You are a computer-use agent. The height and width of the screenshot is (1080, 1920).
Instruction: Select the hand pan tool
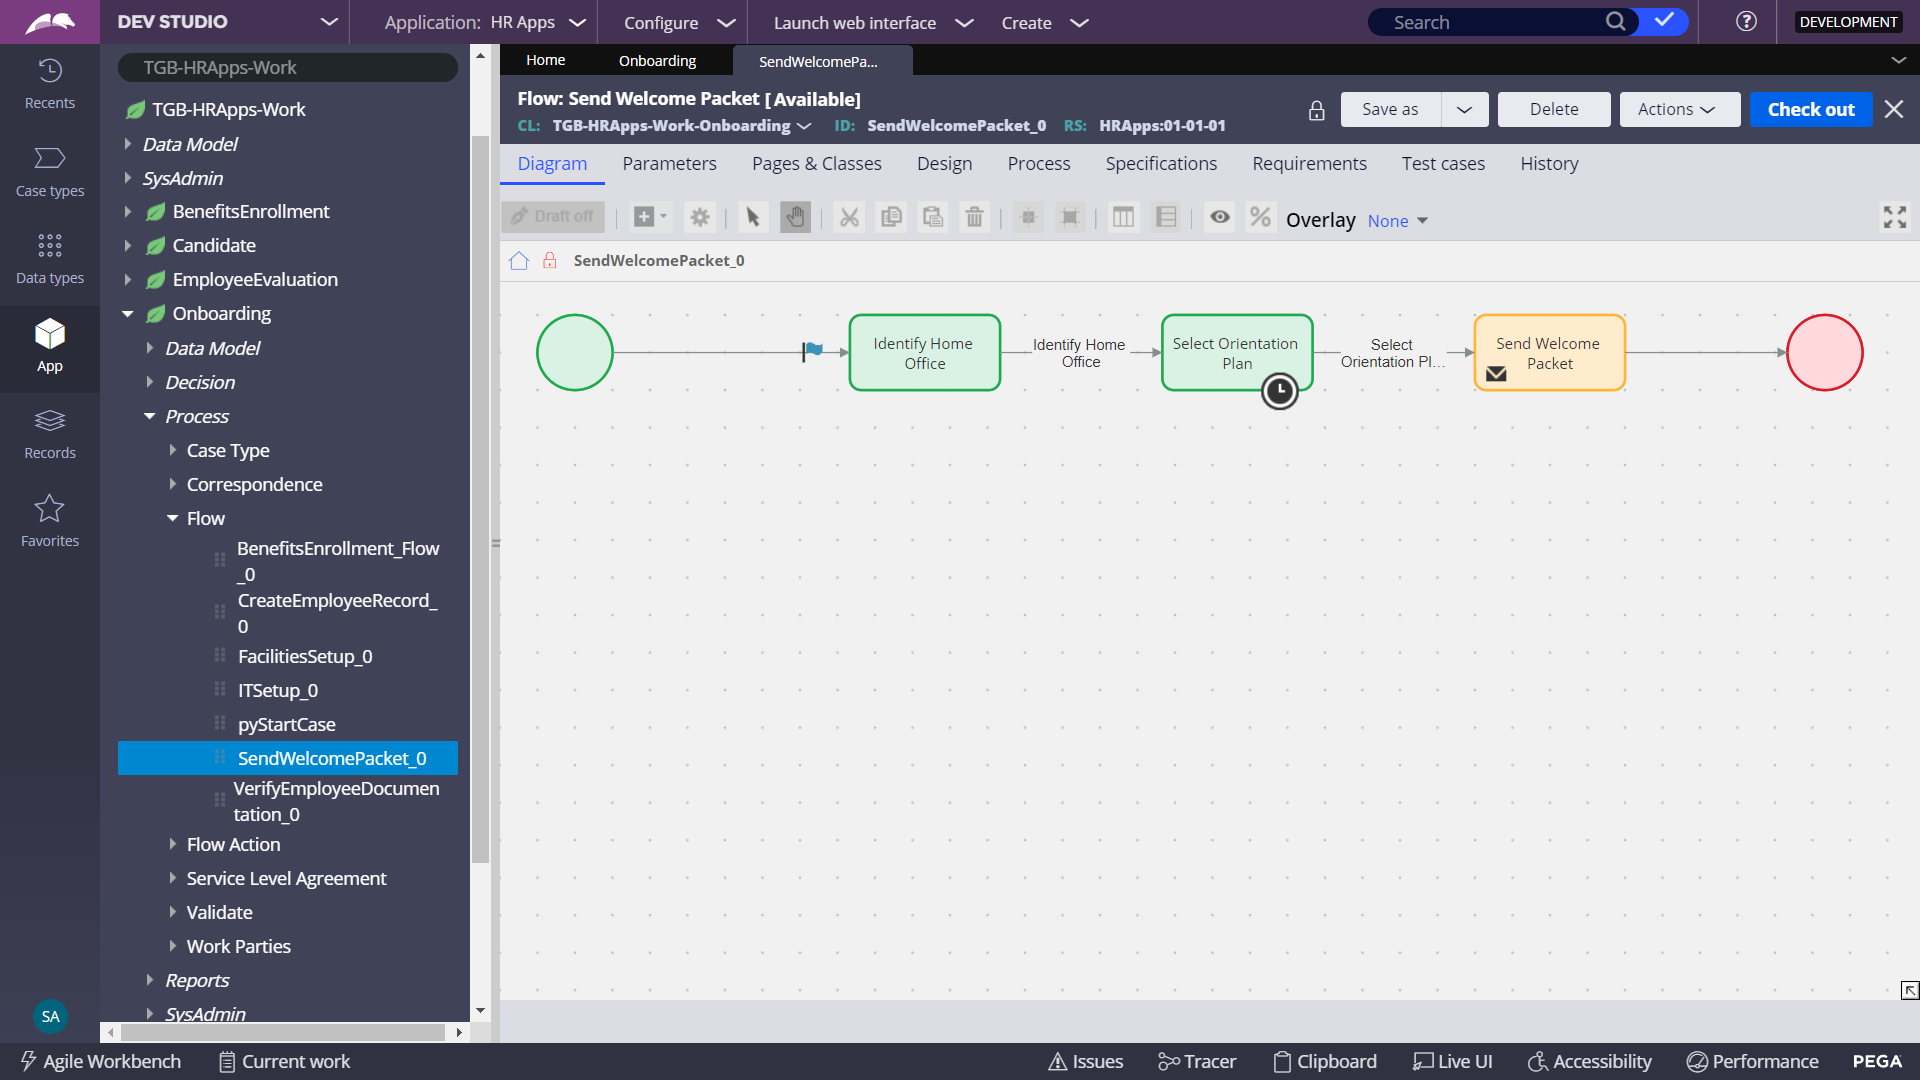coord(795,217)
